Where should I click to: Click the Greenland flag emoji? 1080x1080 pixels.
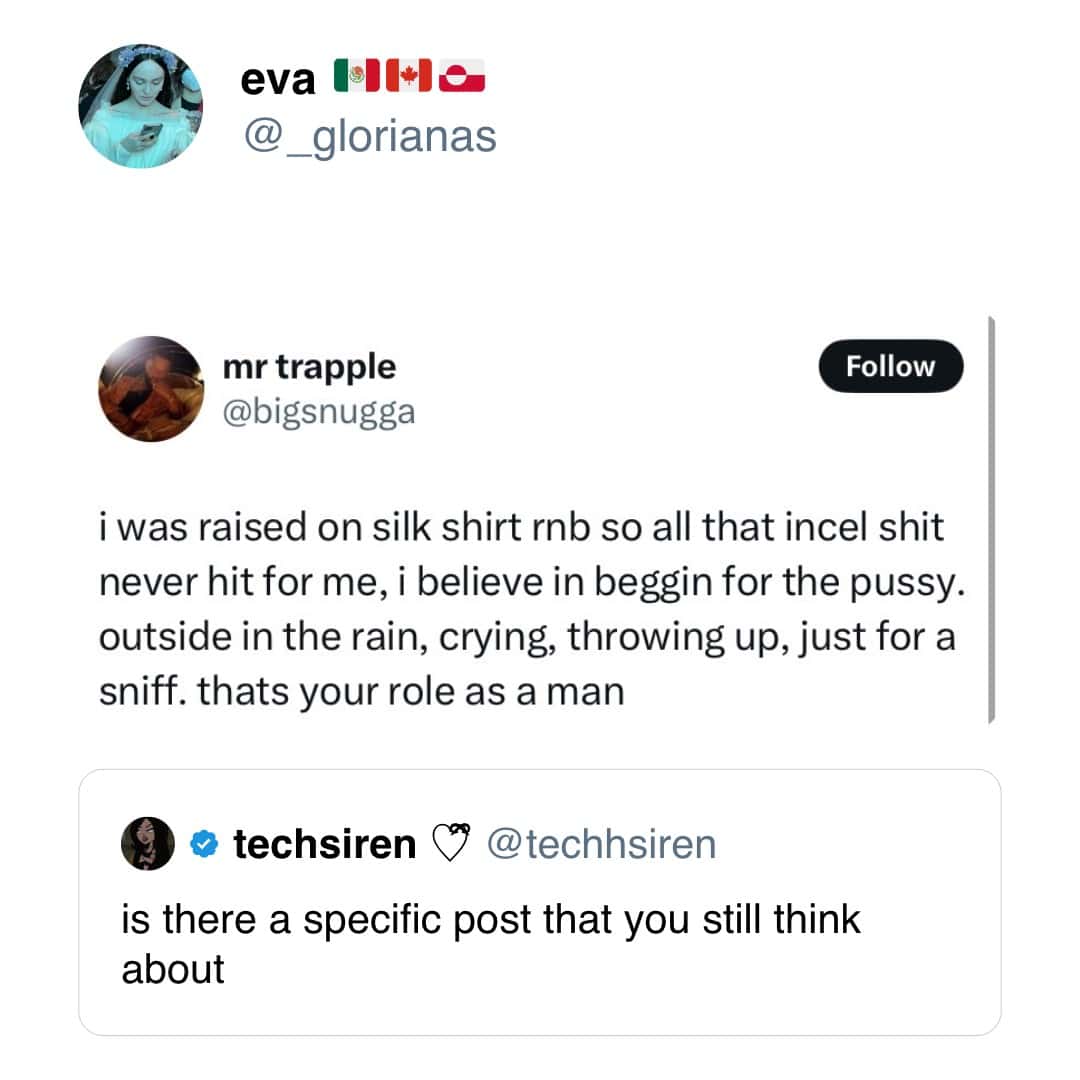462,77
